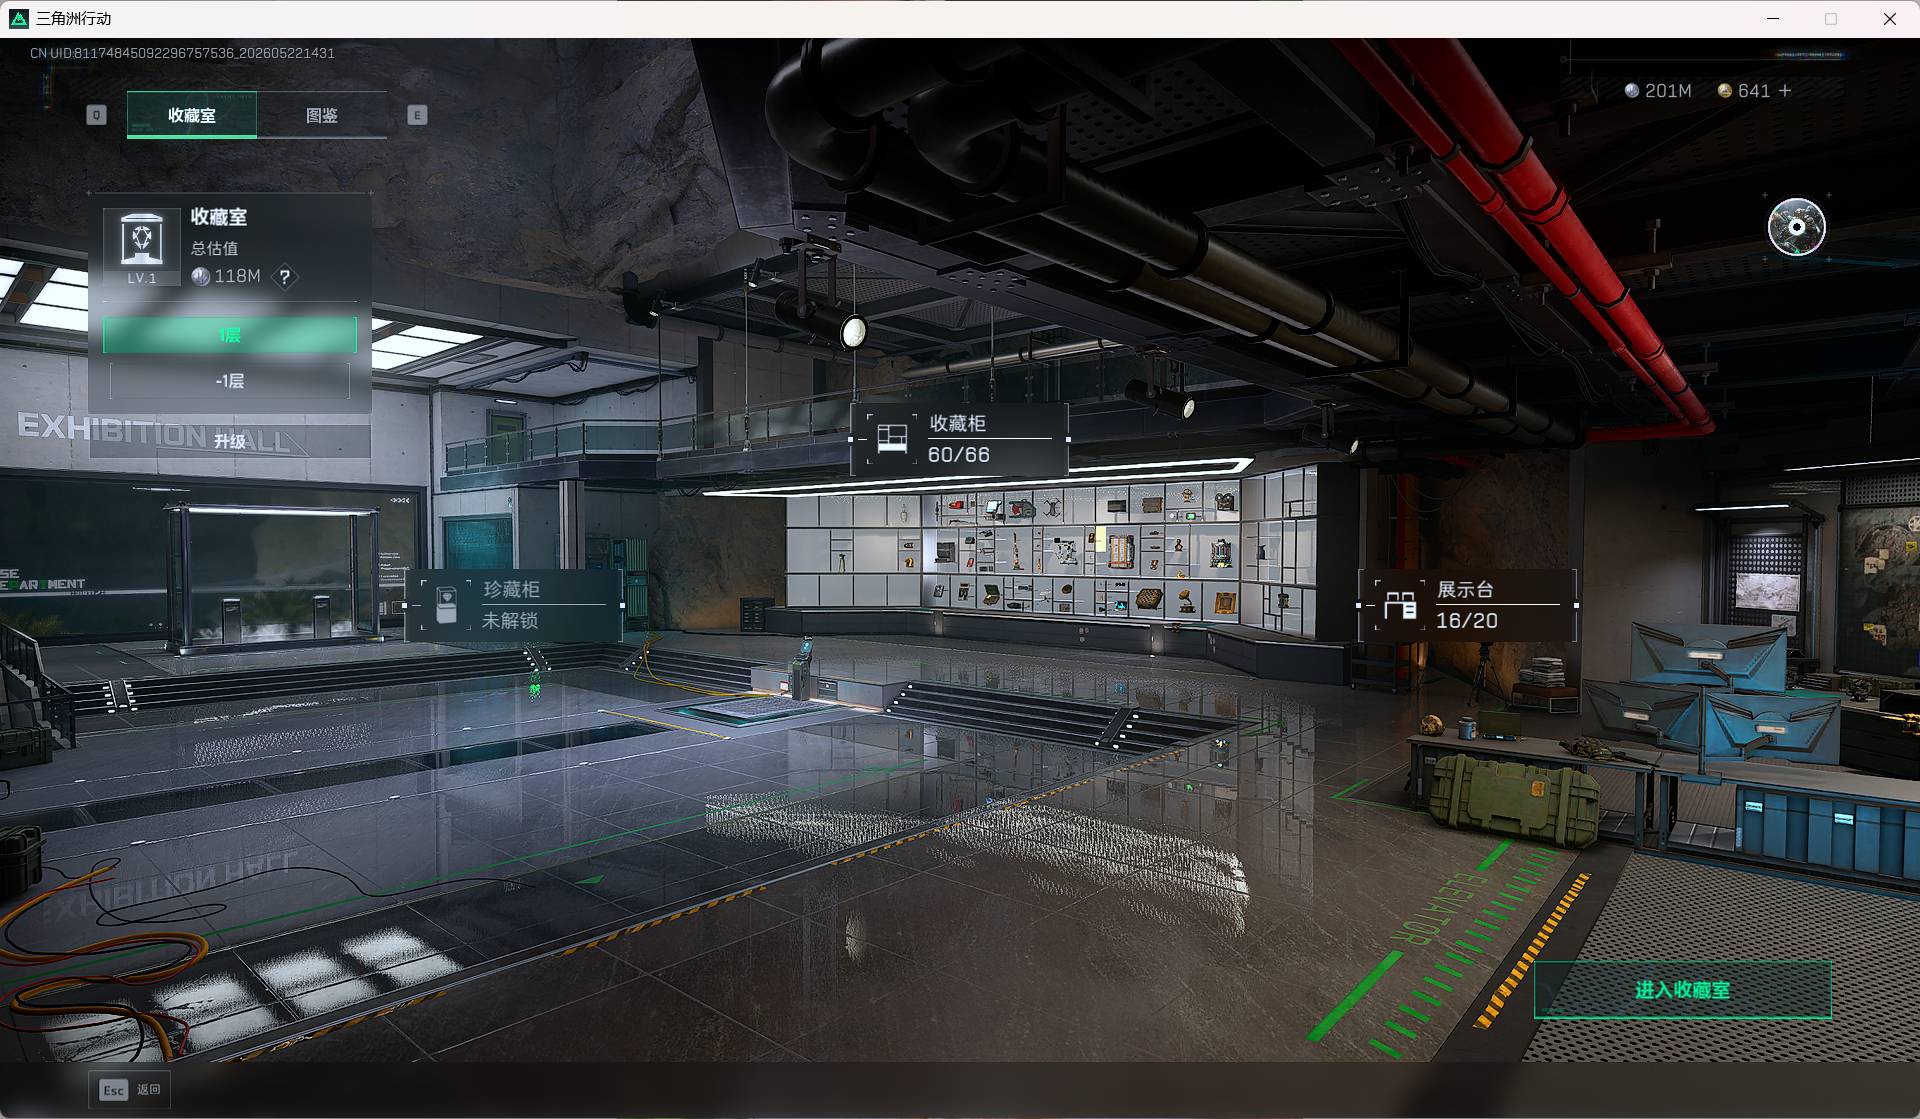Click the 收藏室 LV.1 emblem icon
This screenshot has height=1119, width=1920.
click(142, 247)
